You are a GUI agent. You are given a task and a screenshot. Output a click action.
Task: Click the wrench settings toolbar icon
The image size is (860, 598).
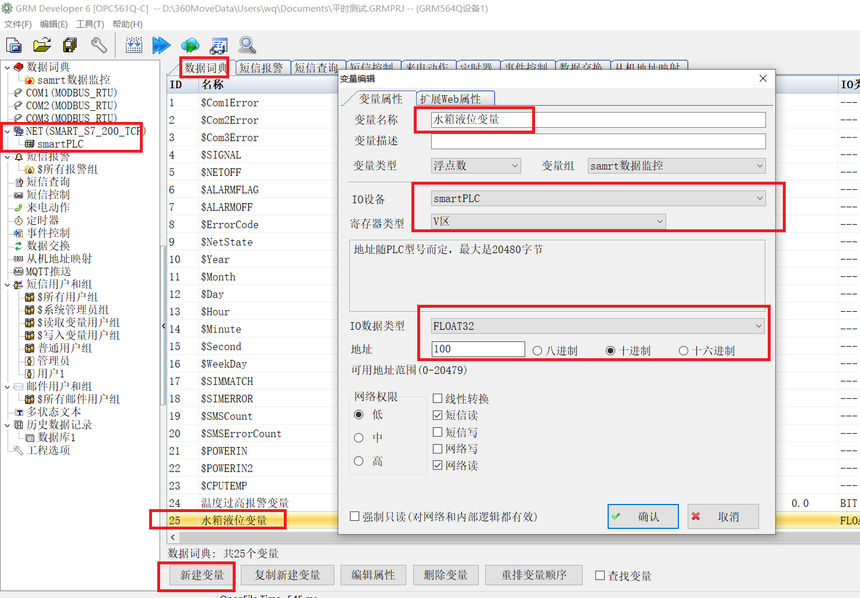coord(99,45)
